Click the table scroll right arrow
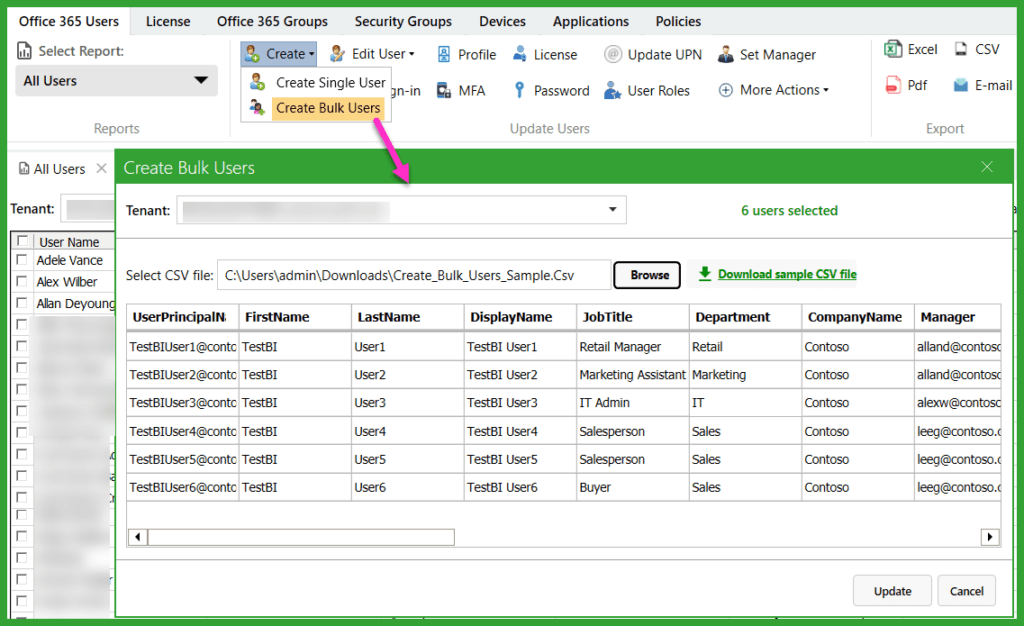This screenshot has width=1024, height=626. click(x=990, y=537)
